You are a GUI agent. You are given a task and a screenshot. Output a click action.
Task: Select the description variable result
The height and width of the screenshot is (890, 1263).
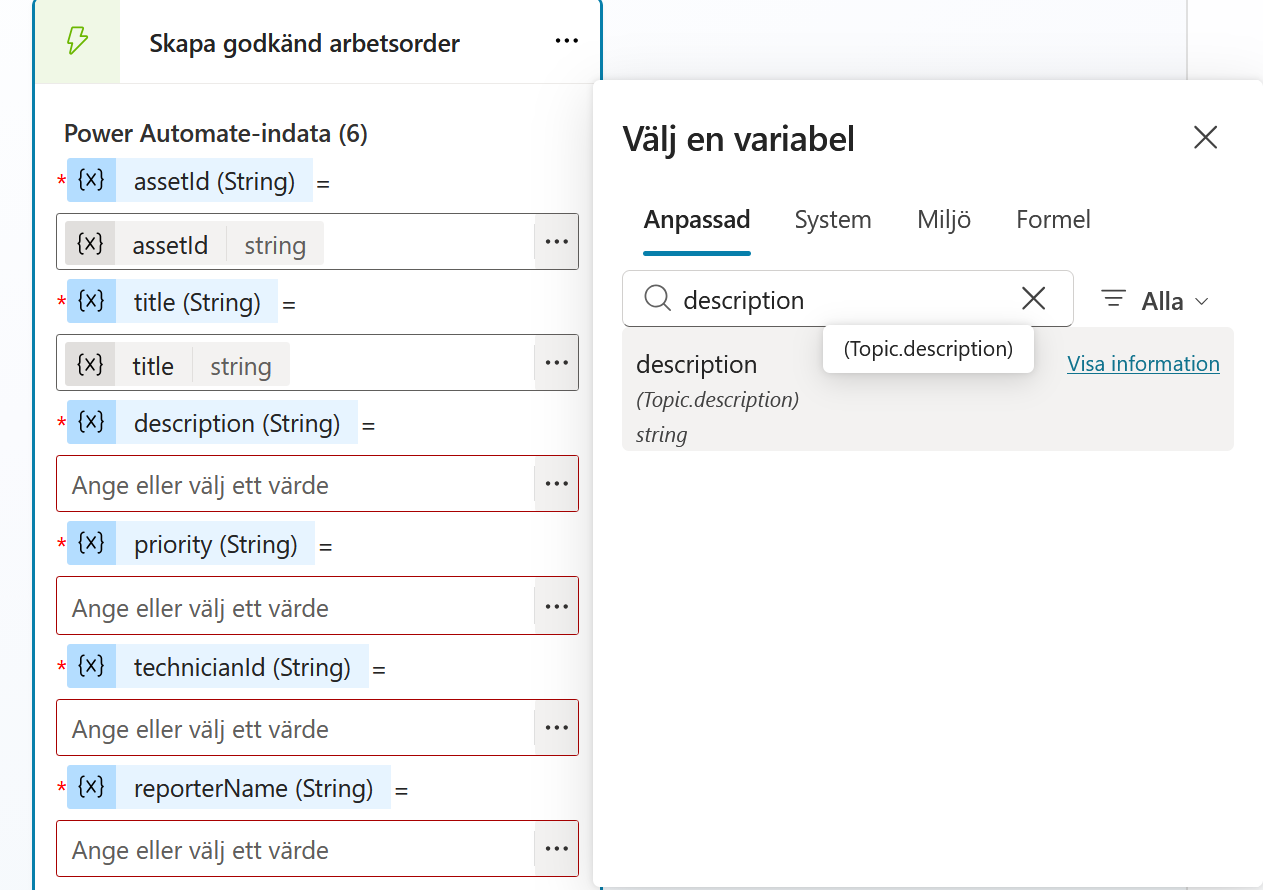click(x=927, y=389)
